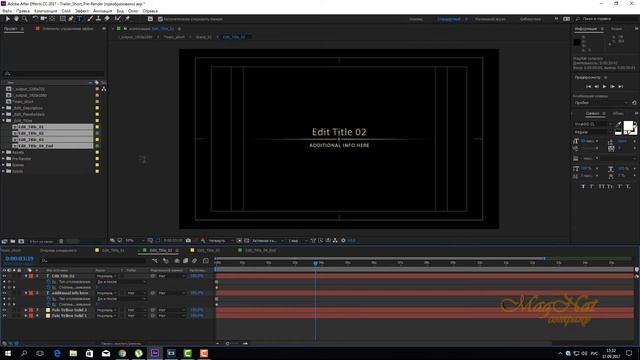Click the Graph Editor icon in timeline
This screenshot has width=640, height=360.
point(205,260)
